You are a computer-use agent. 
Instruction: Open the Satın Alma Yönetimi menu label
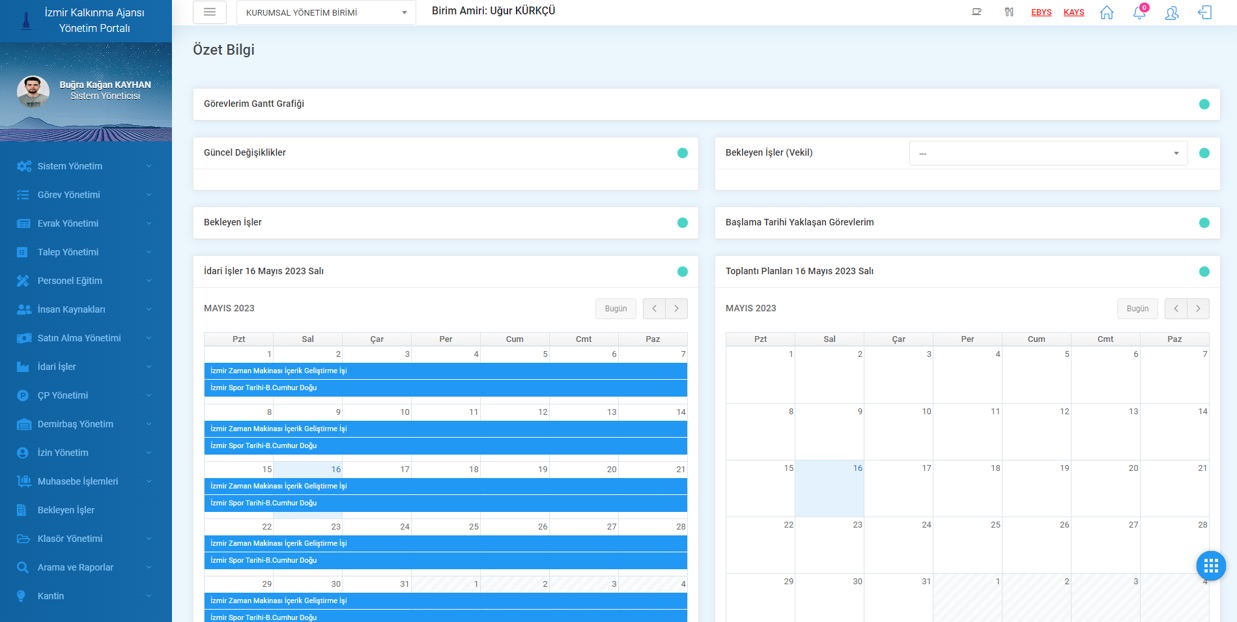coord(79,338)
